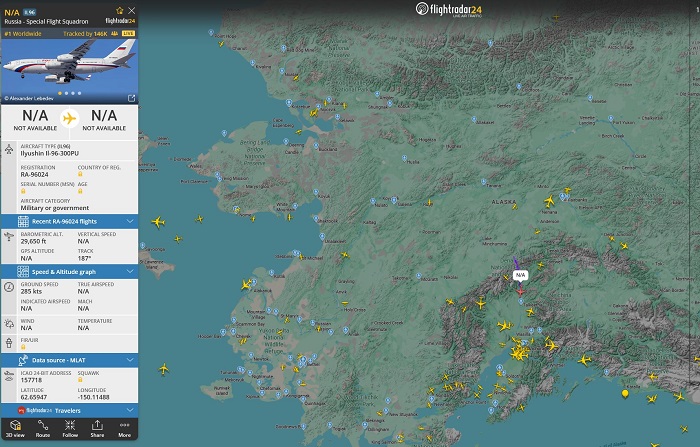This screenshot has height=447, width=700.
Task: Show the flight Route
Action: click(42, 430)
